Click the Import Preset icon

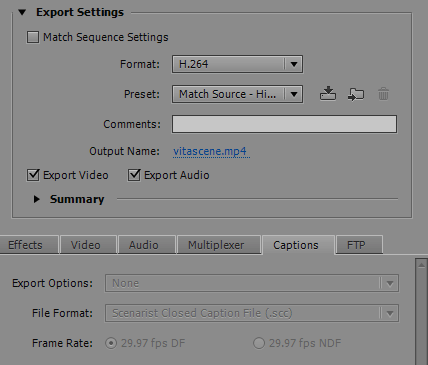(356, 94)
